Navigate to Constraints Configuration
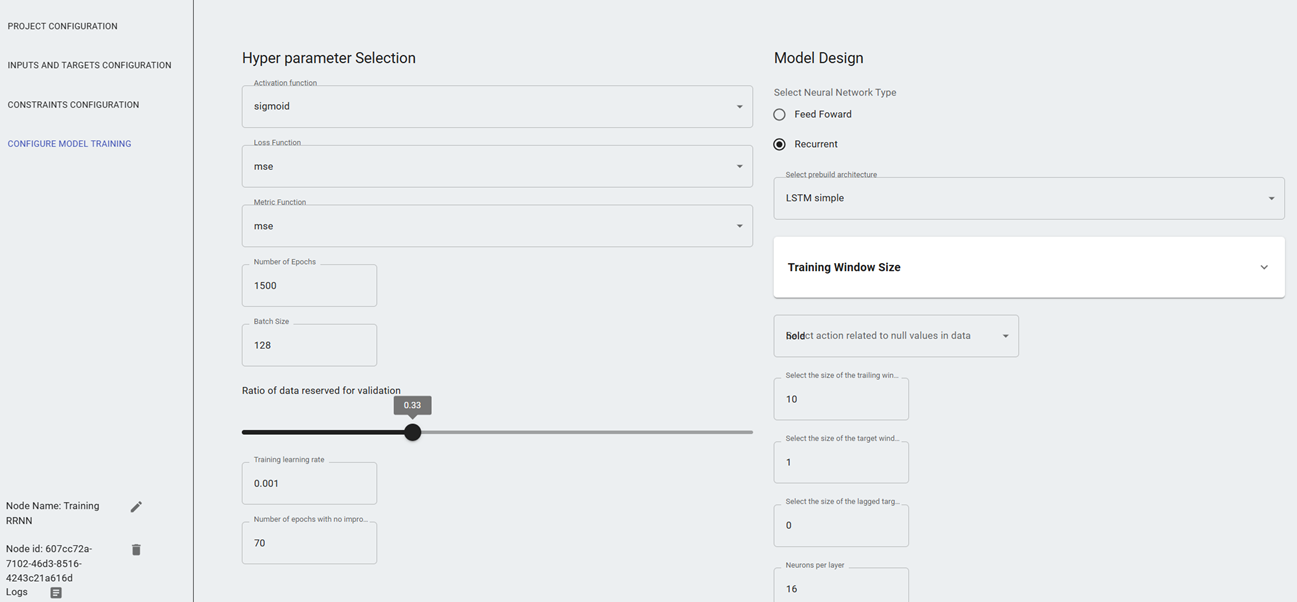Screen dimensions: 1297x602 click(x=73, y=105)
